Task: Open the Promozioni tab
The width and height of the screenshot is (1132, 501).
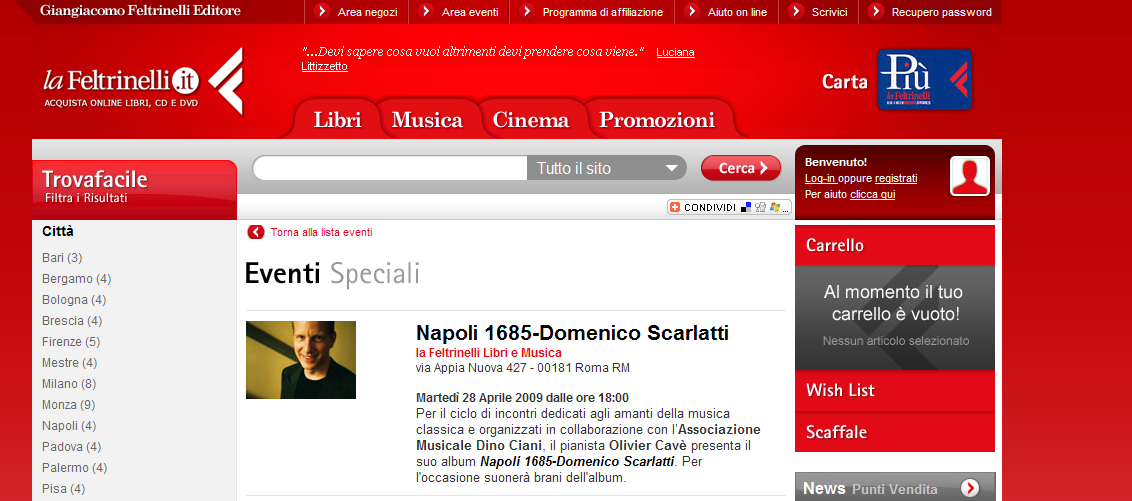Action: pyautogui.click(x=657, y=119)
